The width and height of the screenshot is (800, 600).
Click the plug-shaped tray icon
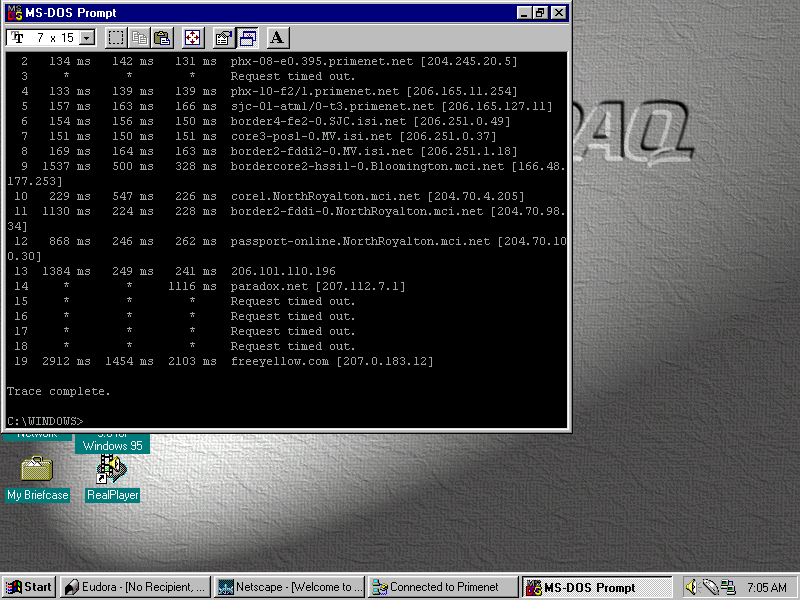pos(709,587)
